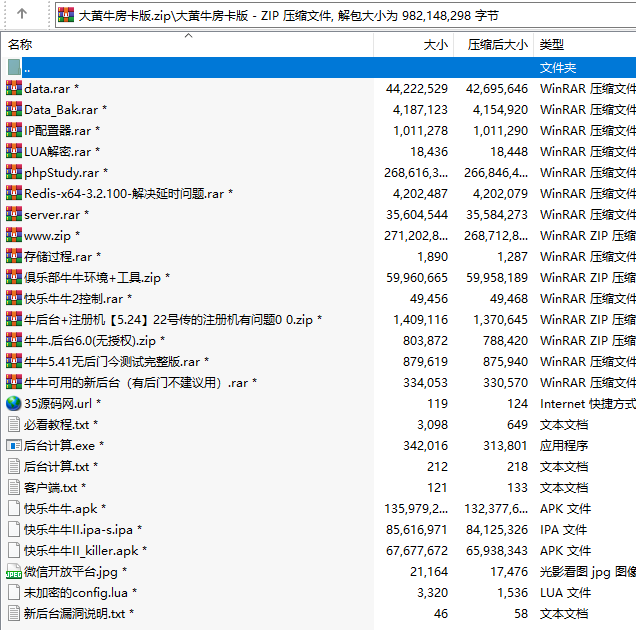This screenshot has width=636, height=630.
Task: Click the type cell Internet 快捷方式
Action: (588, 404)
